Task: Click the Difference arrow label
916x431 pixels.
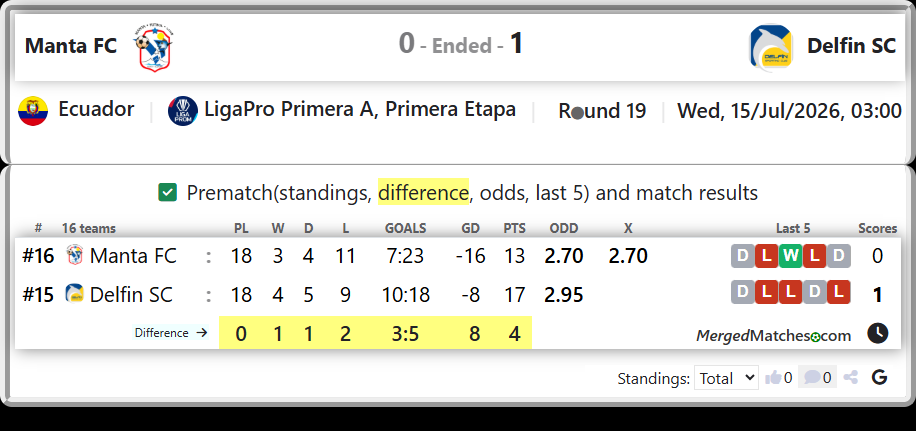Action: pos(171,333)
